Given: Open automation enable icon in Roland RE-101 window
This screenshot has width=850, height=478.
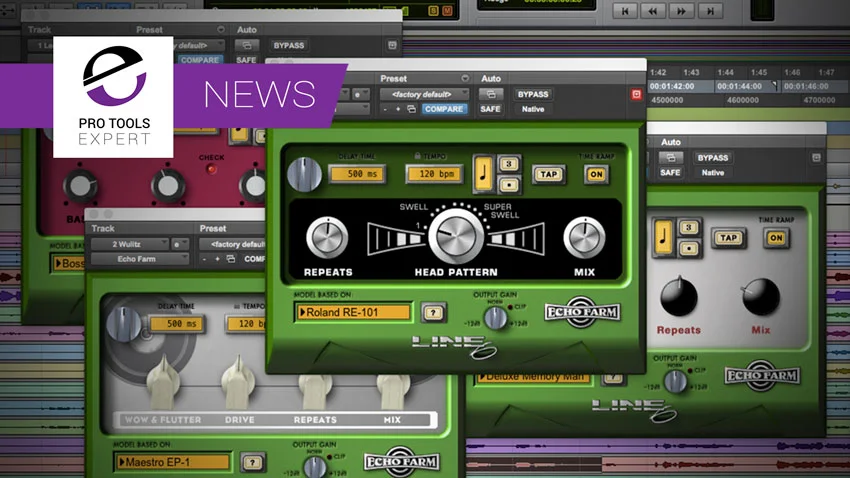Looking at the screenshot, I should (x=491, y=94).
